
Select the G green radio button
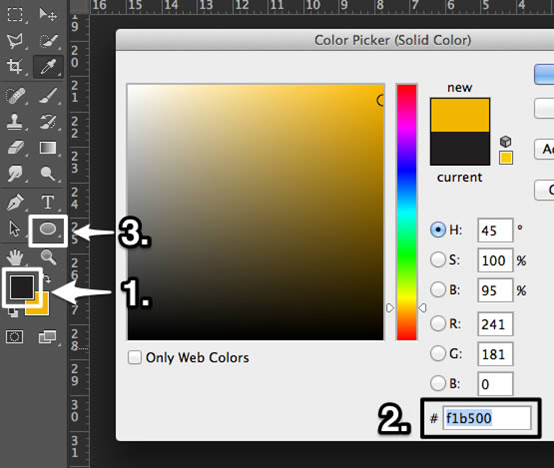[438, 353]
